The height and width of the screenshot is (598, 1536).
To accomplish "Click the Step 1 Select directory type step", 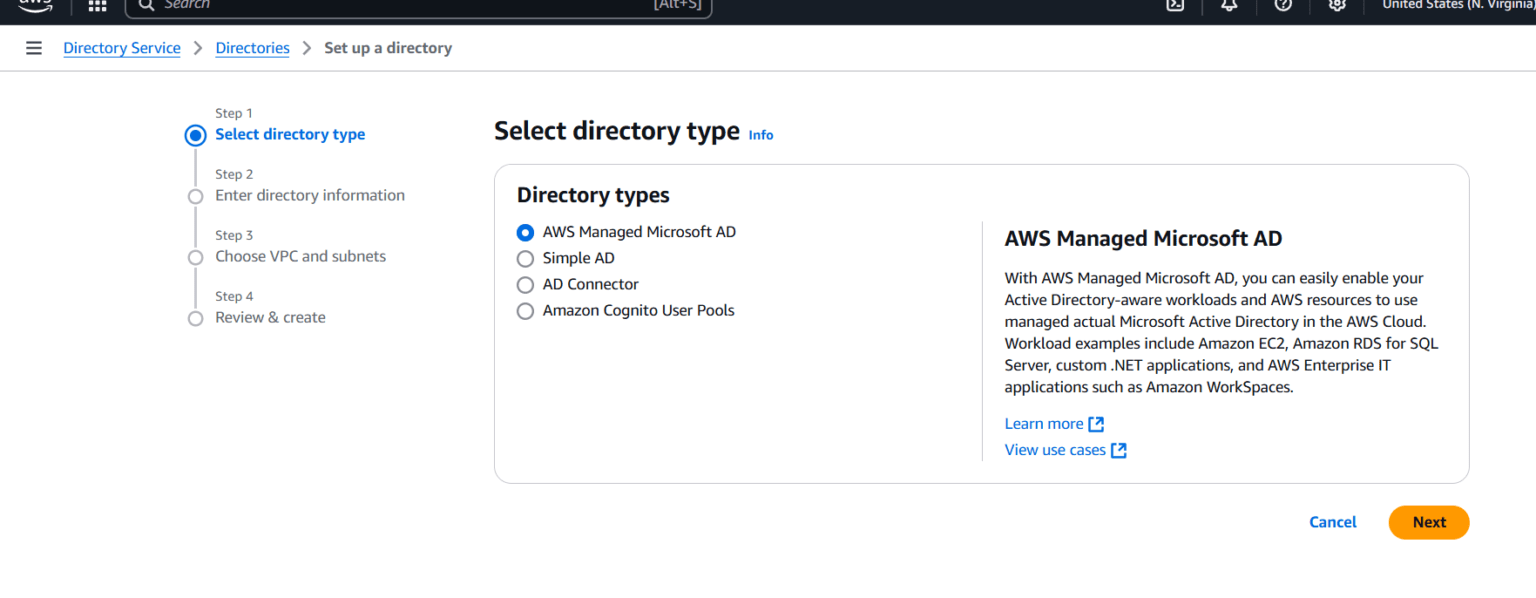I will click(x=290, y=134).
